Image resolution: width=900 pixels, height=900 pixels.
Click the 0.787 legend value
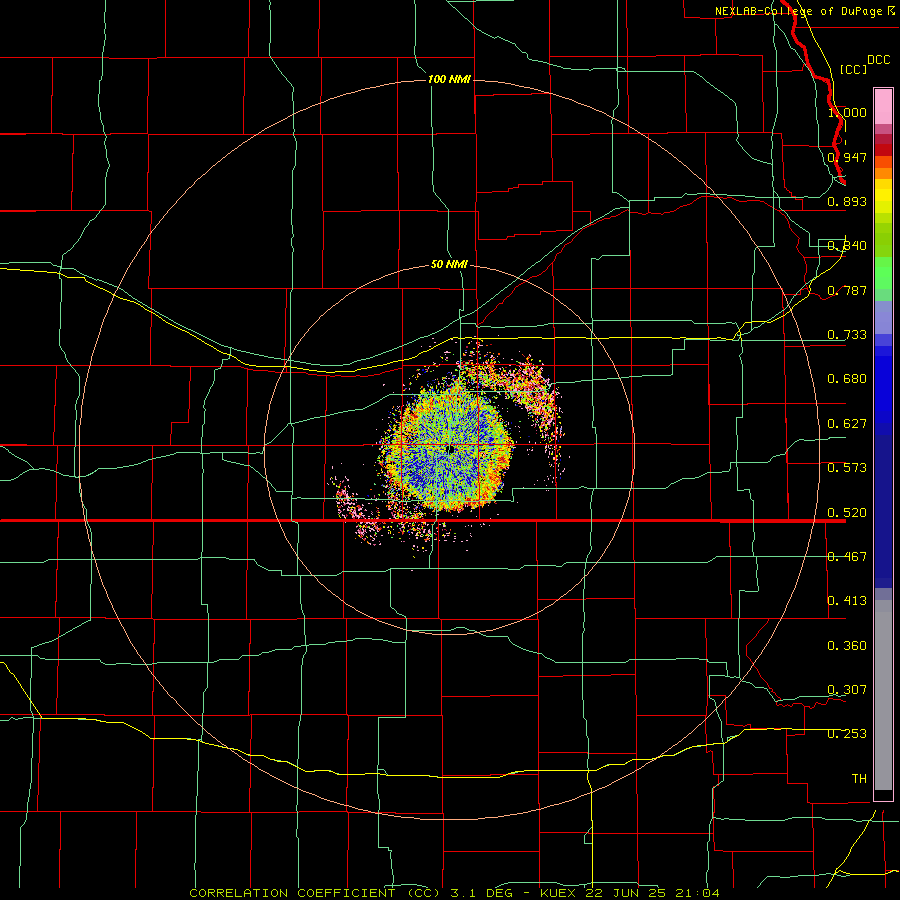click(x=847, y=290)
